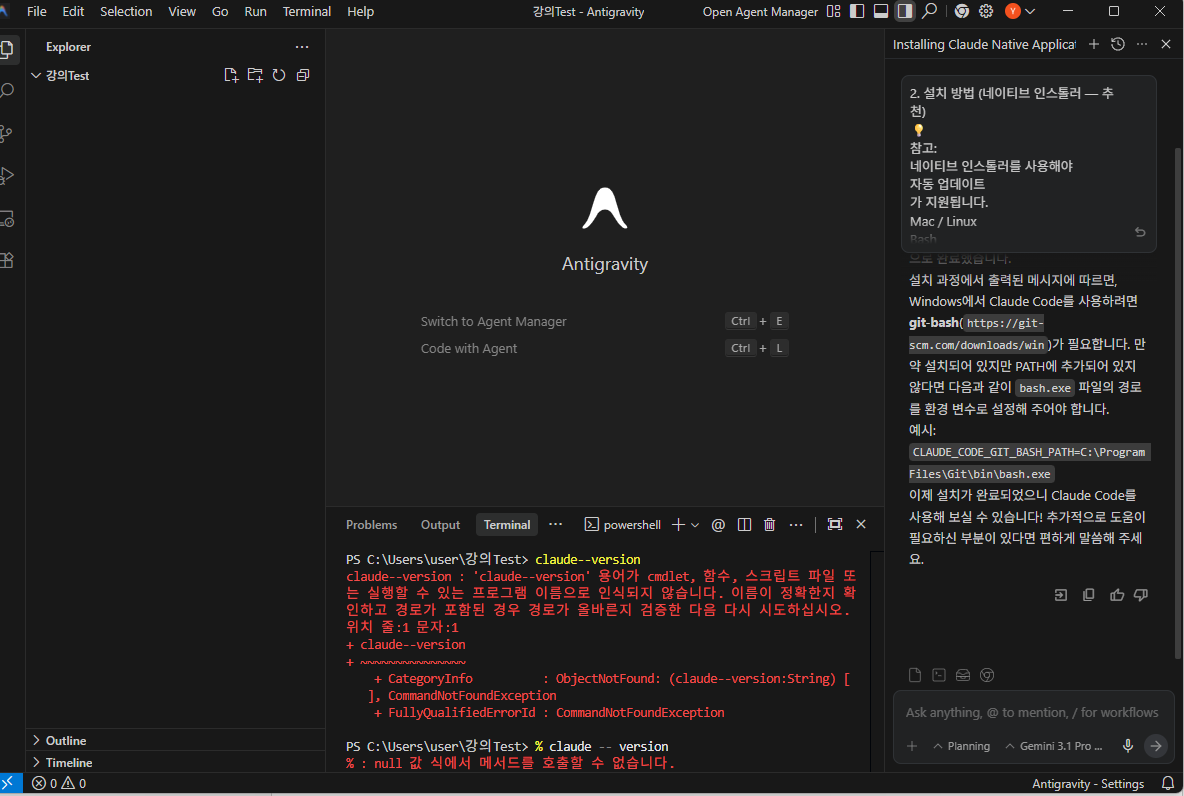Maximize the terminal panel size
Viewport: 1184px width, 796px height.
pos(834,524)
